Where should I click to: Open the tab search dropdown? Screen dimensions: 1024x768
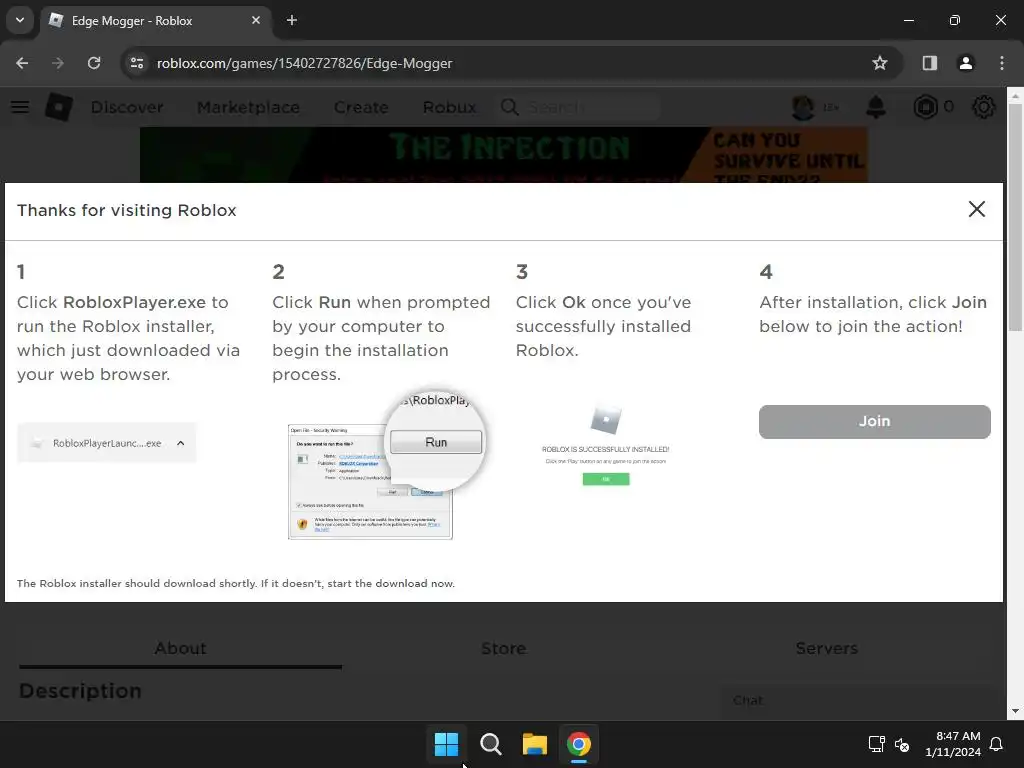click(x=20, y=20)
